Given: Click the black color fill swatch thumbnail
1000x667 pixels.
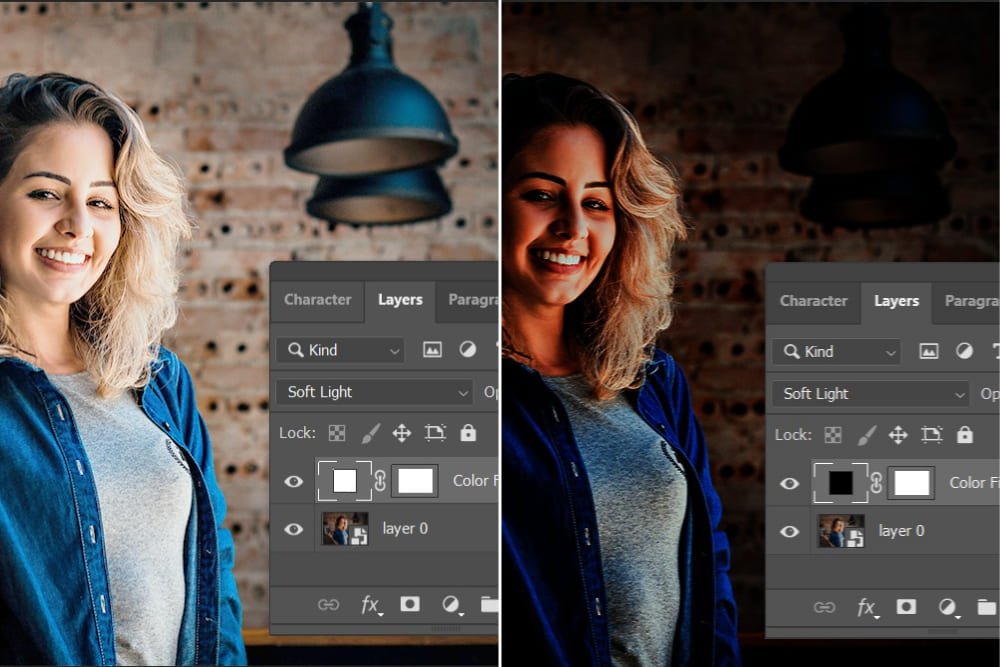Looking at the screenshot, I should [x=840, y=483].
